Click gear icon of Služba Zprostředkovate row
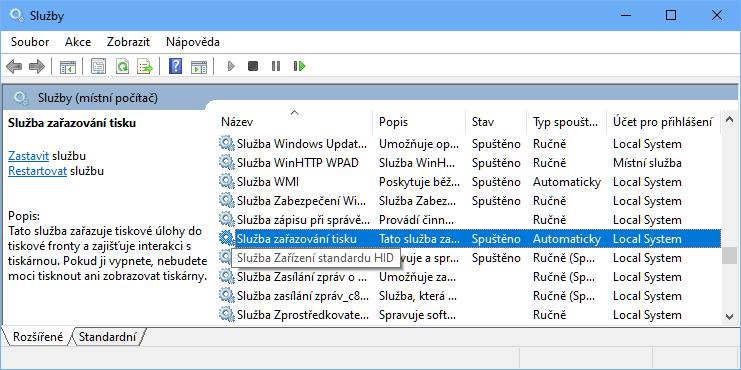Screen dimensions: 741x370 click(227, 315)
